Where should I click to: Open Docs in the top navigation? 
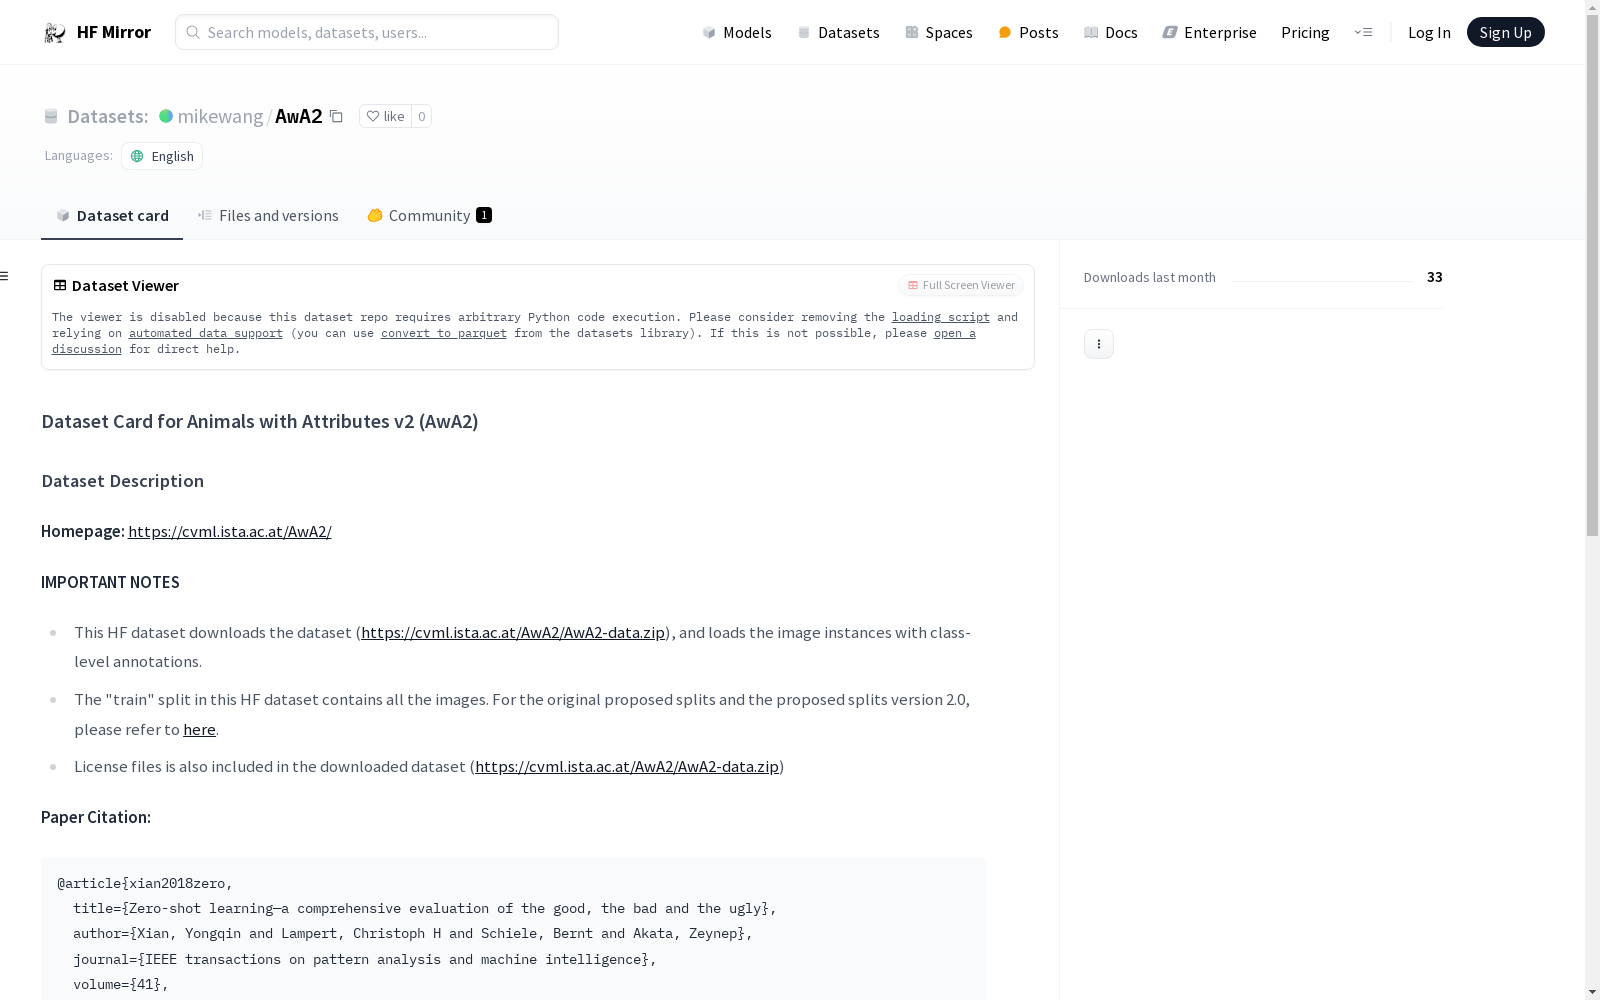pos(1111,32)
